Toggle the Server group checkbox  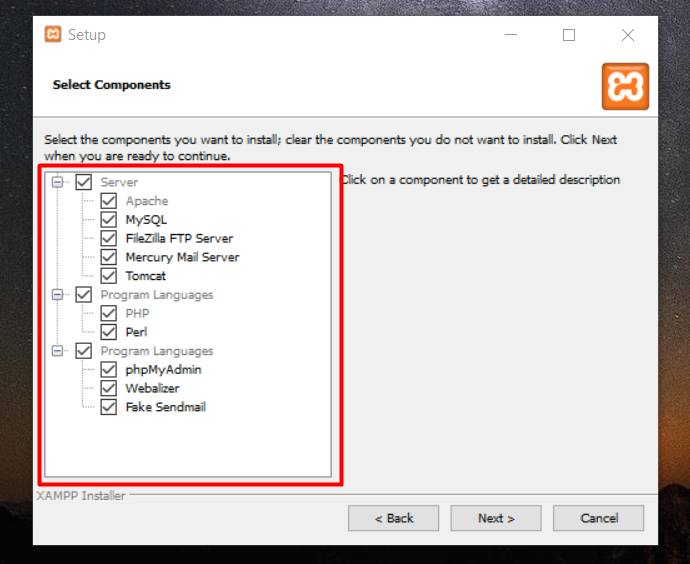point(84,182)
